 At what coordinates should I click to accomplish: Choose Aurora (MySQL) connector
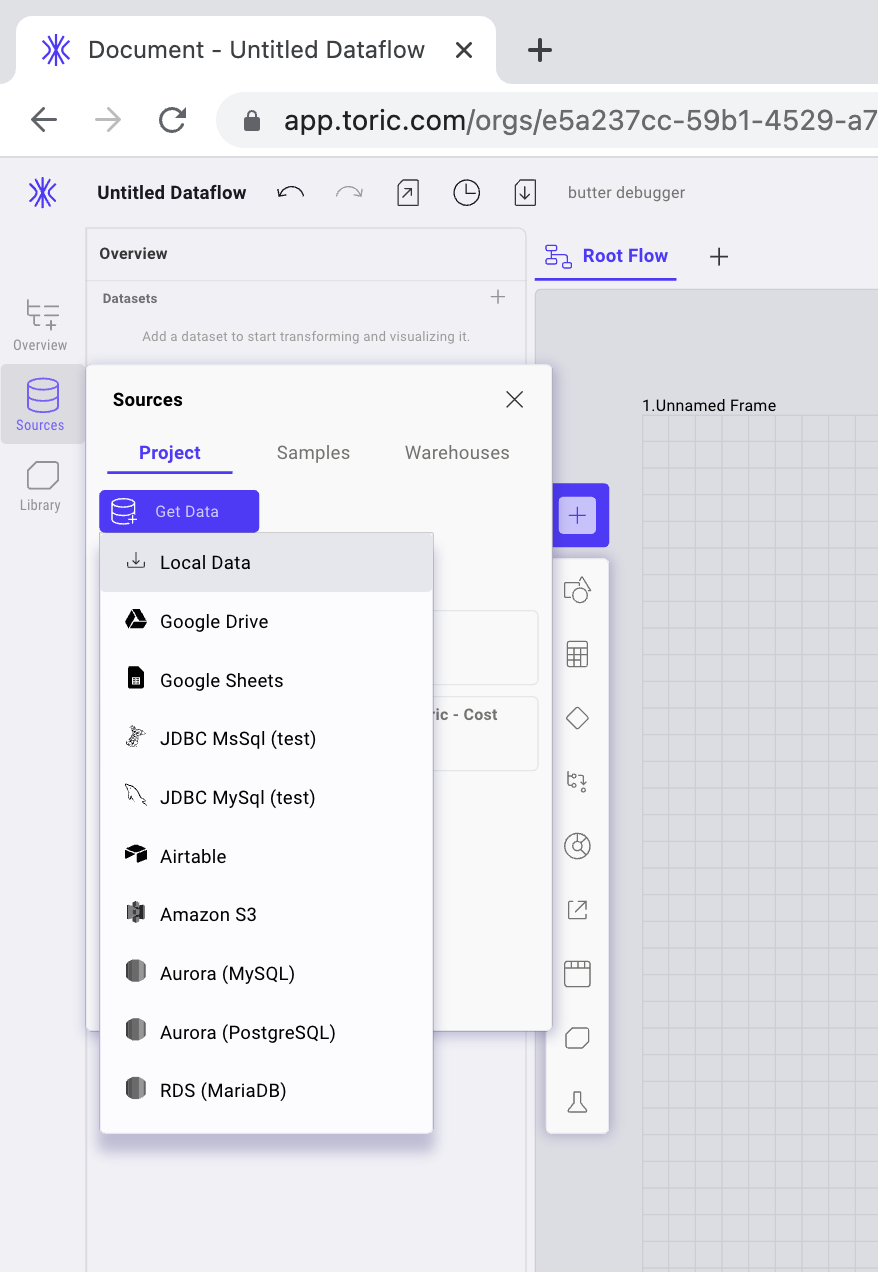pos(266,973)
